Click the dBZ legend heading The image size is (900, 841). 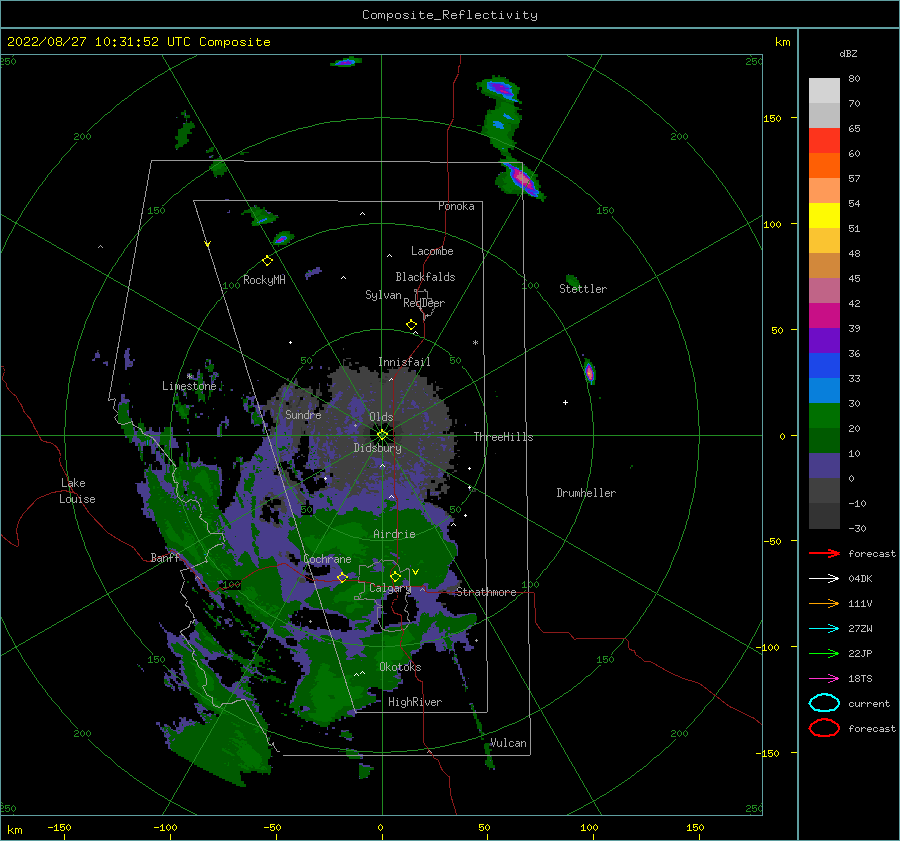tap(848, 53)
